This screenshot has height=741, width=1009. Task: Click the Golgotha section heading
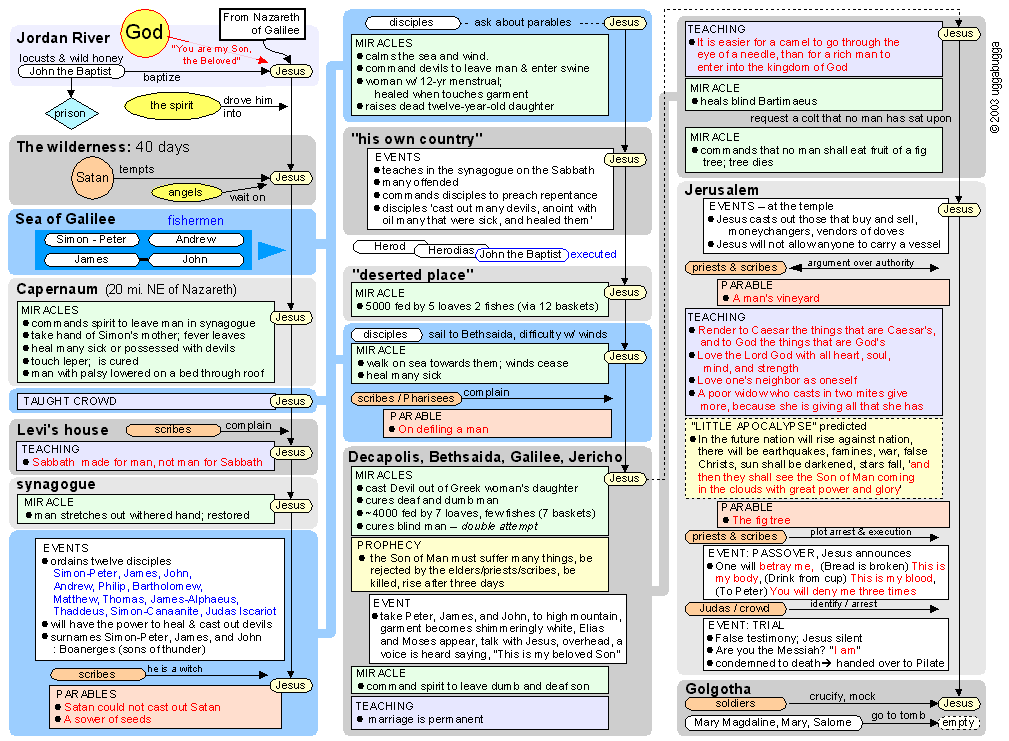(x=718, y=689)
